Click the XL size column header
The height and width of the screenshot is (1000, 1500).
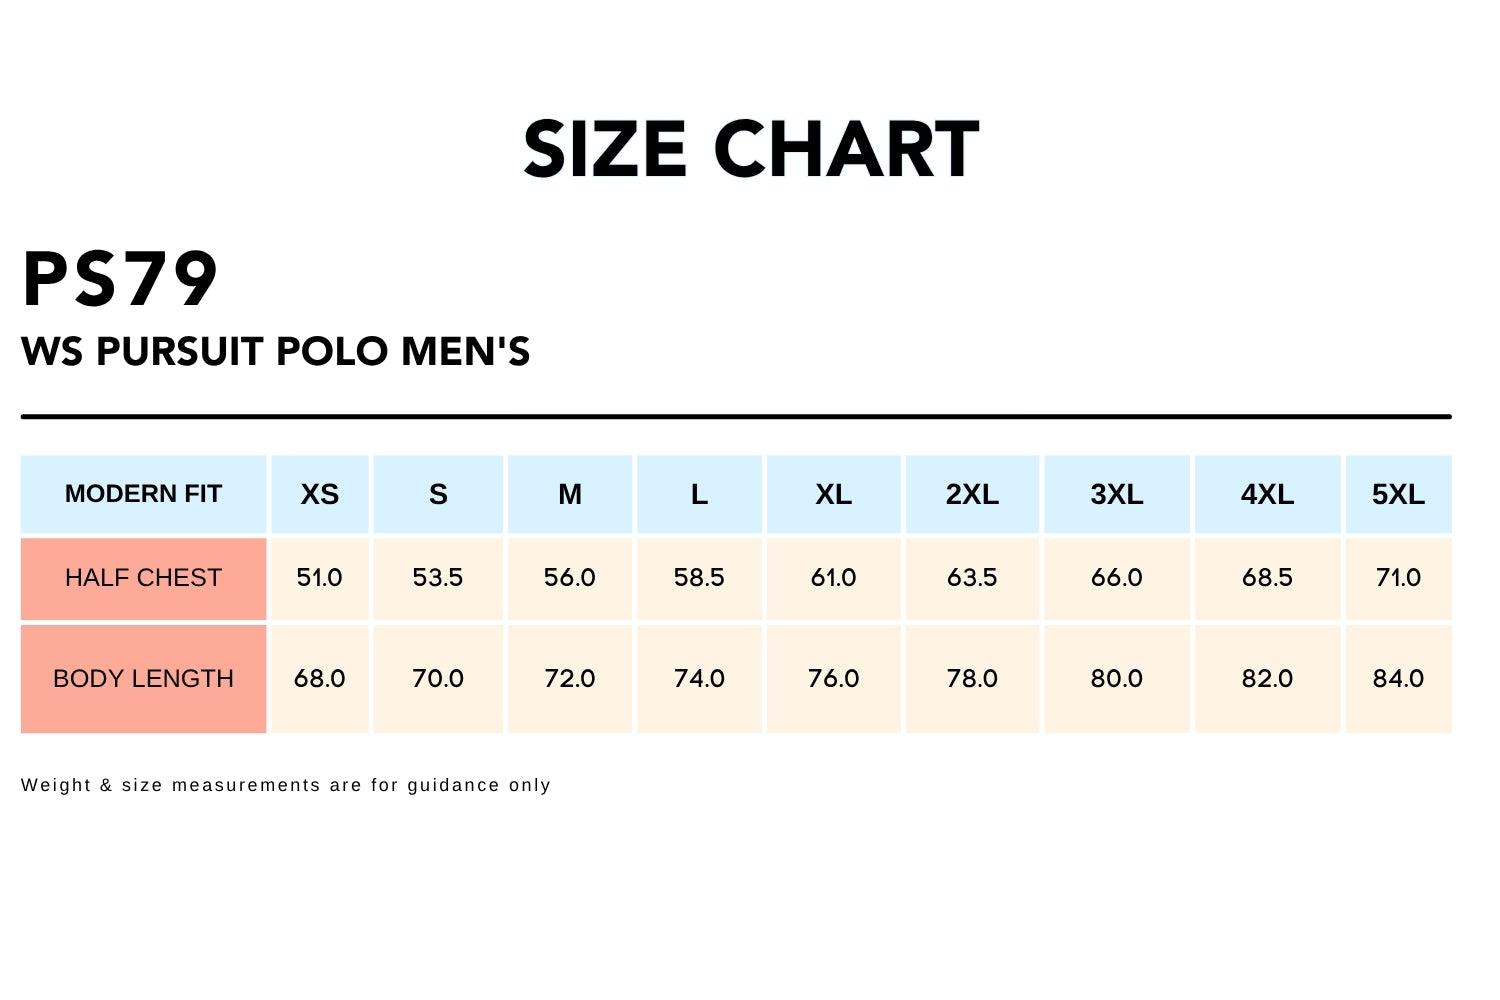833,494
